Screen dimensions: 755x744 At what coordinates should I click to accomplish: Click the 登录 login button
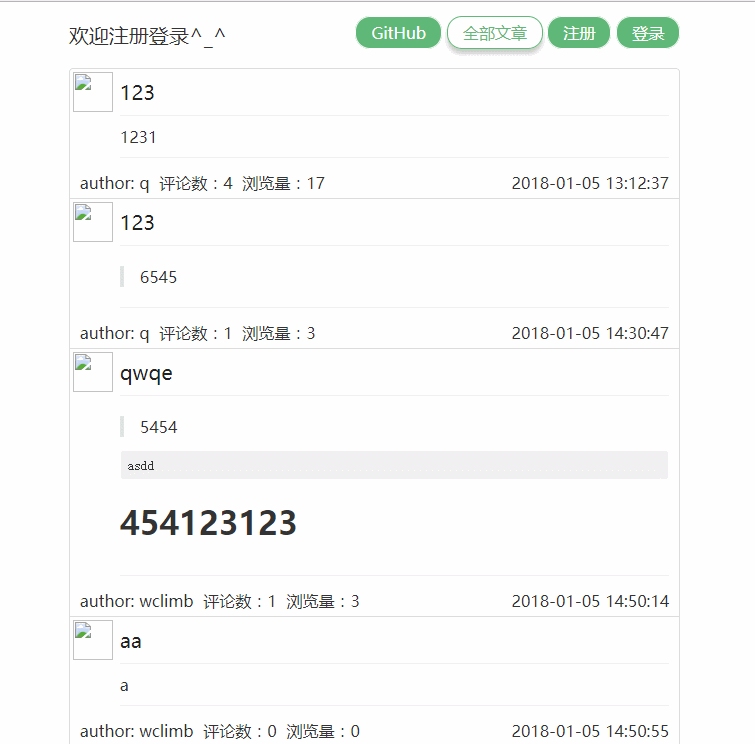(x=648, y=33)
